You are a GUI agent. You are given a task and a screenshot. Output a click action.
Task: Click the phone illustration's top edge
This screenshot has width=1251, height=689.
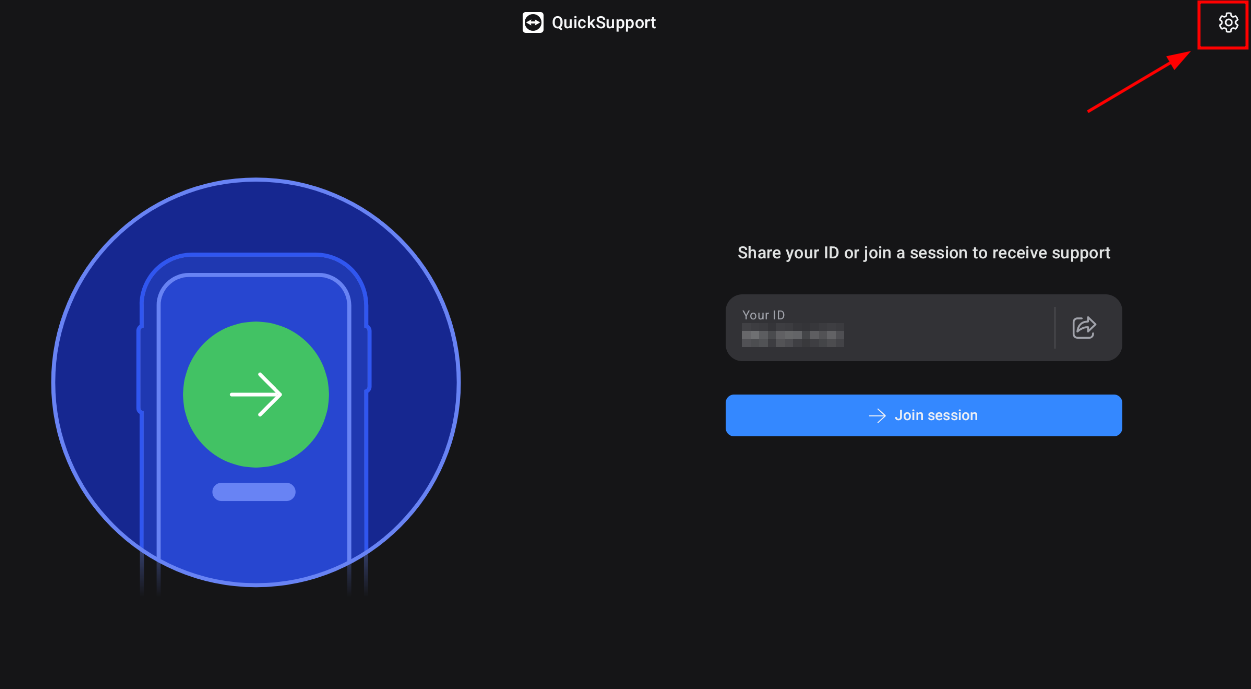pos(254,258)
